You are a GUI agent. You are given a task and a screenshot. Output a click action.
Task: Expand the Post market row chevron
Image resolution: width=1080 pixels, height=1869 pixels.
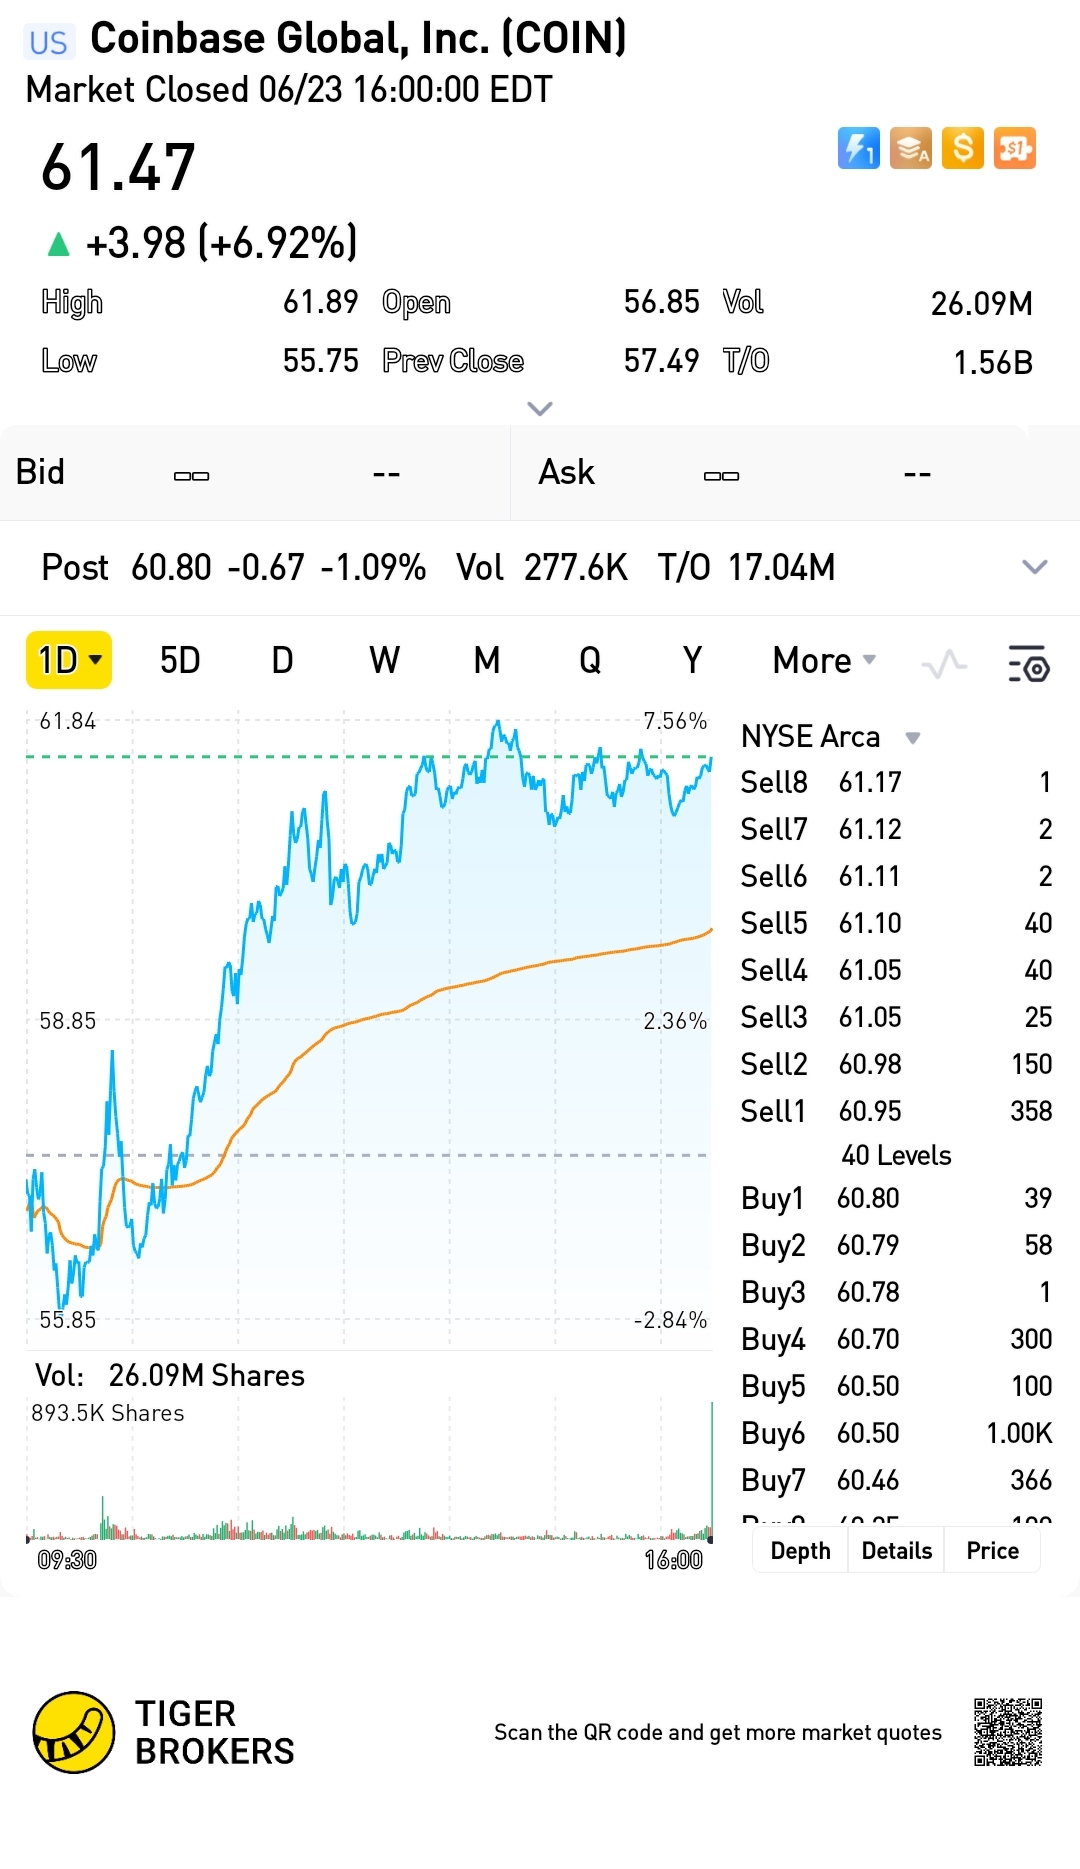pos(1034,567)
